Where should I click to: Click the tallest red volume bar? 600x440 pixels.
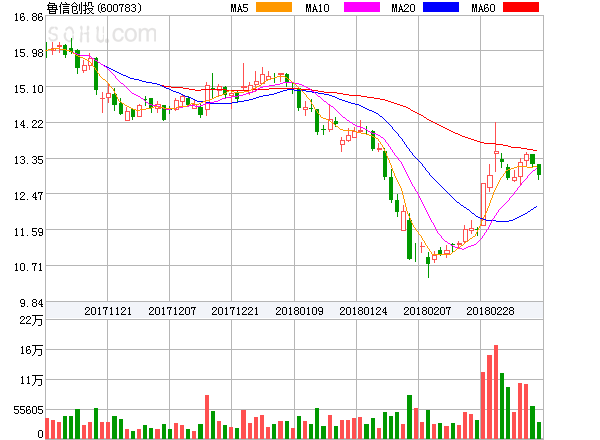point(496,392)
